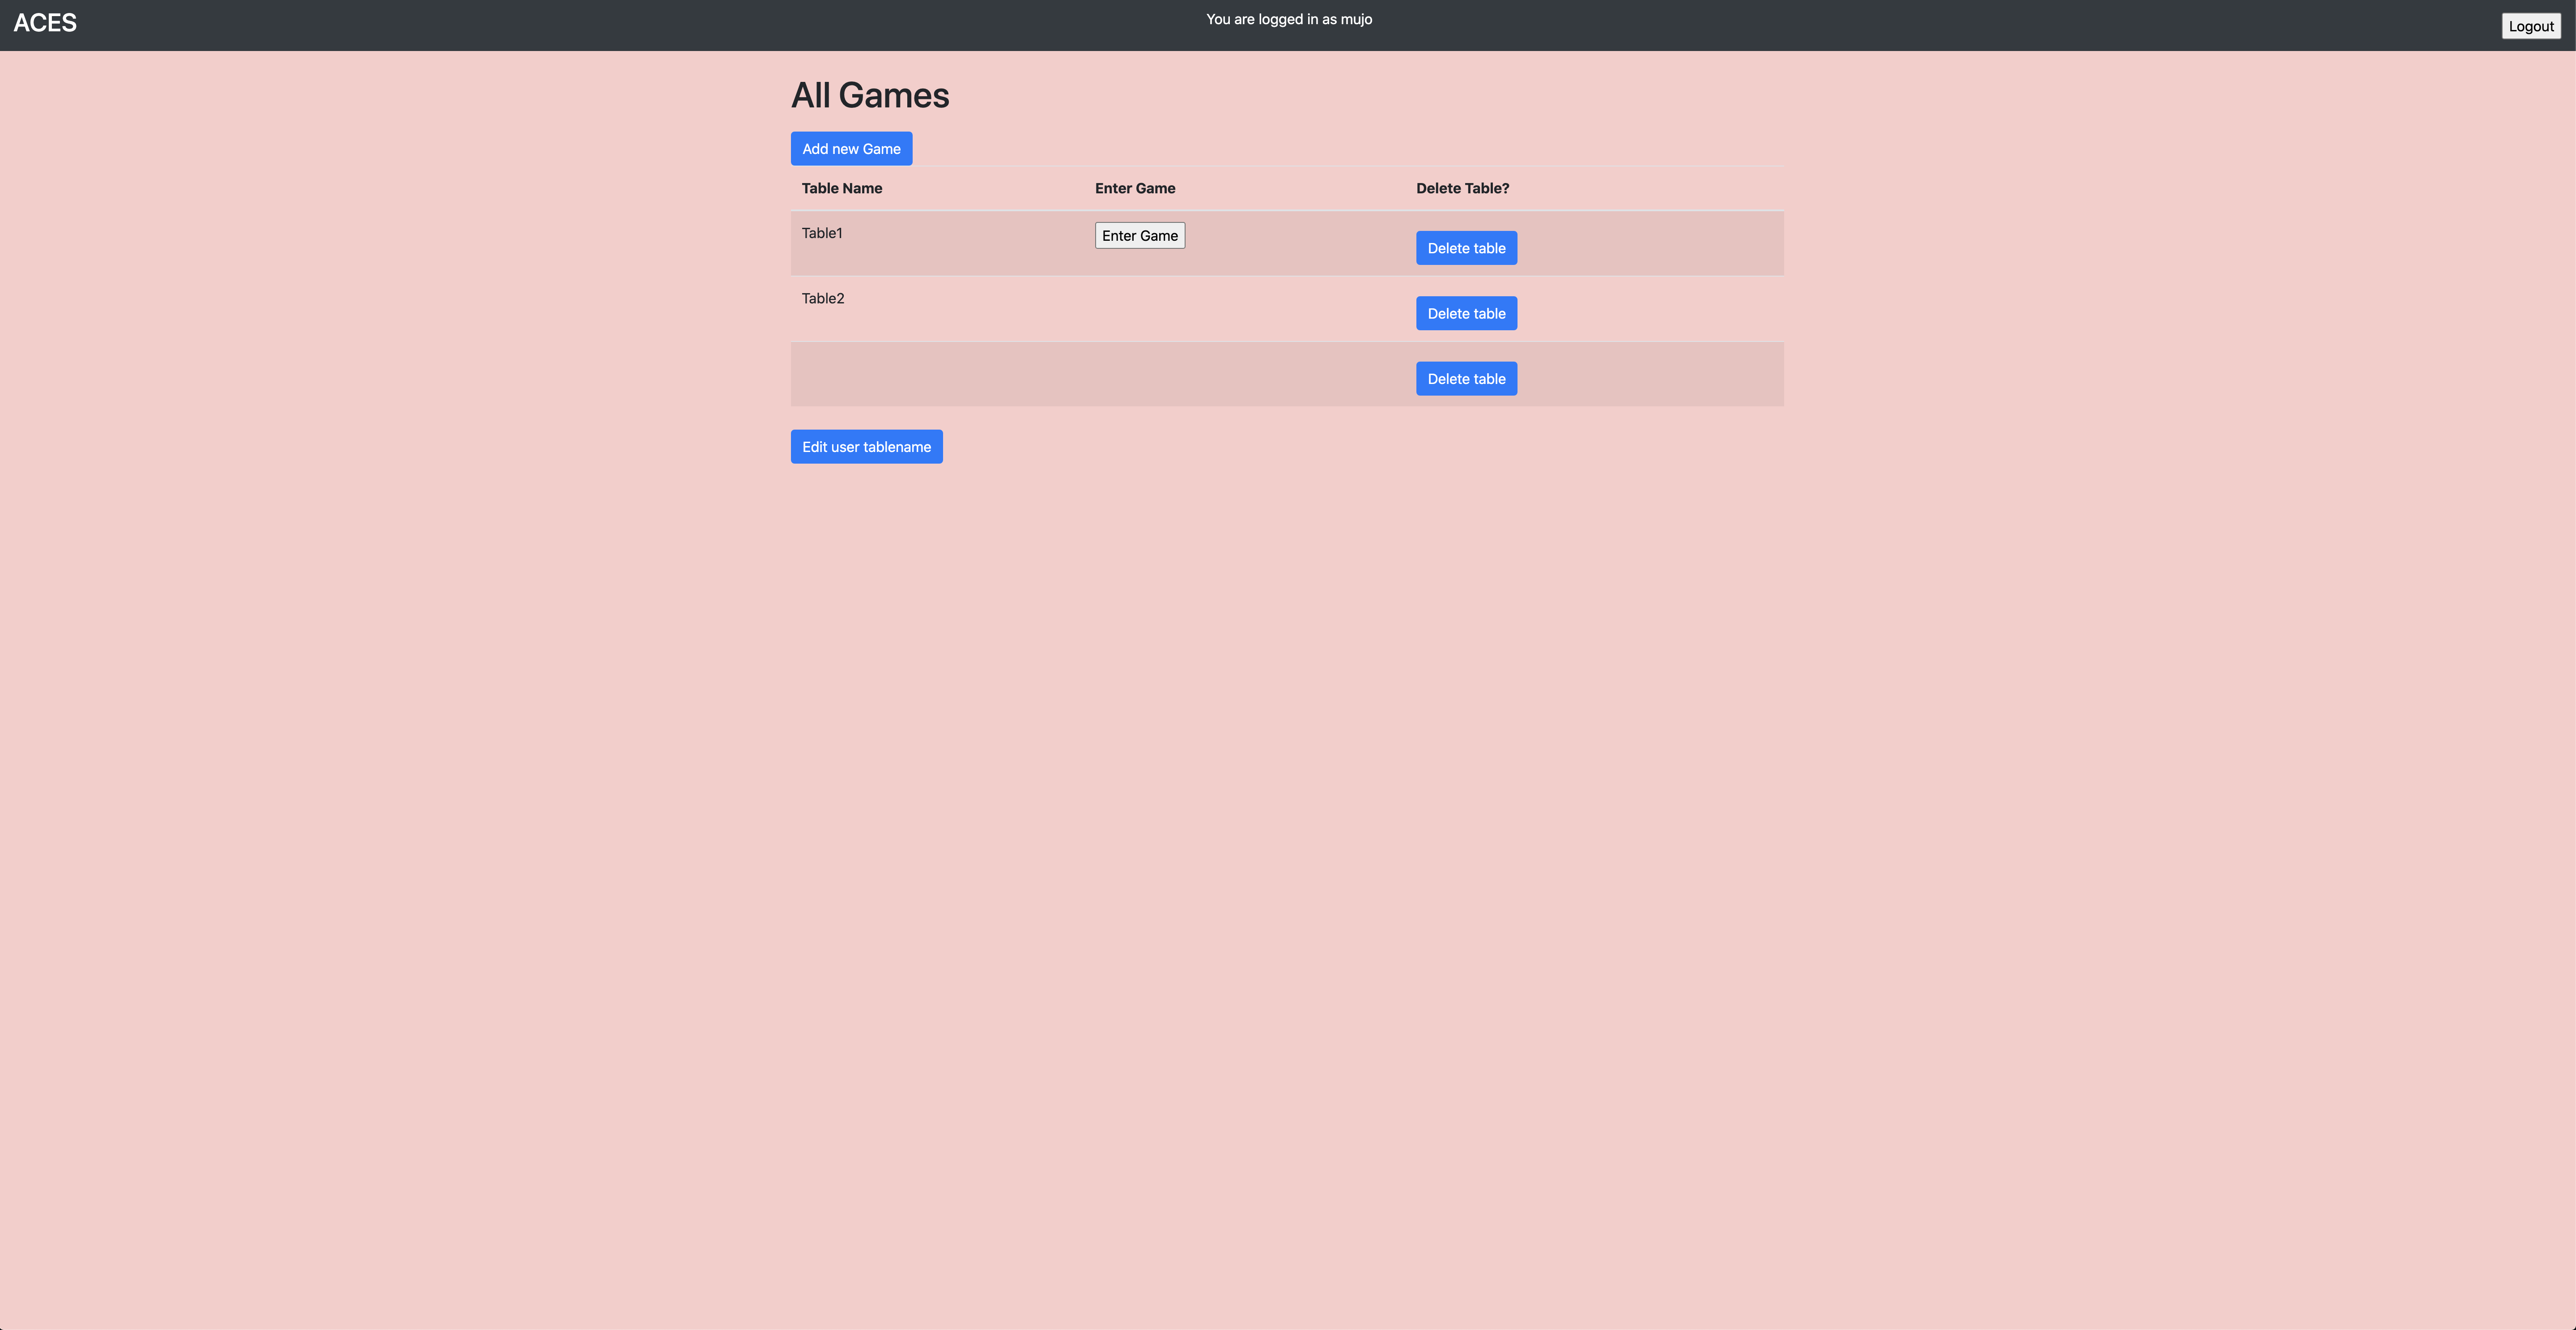This screenshot has width=2576, height=1330.
Task: Click Edit user tablename
Action: (866, 446)
